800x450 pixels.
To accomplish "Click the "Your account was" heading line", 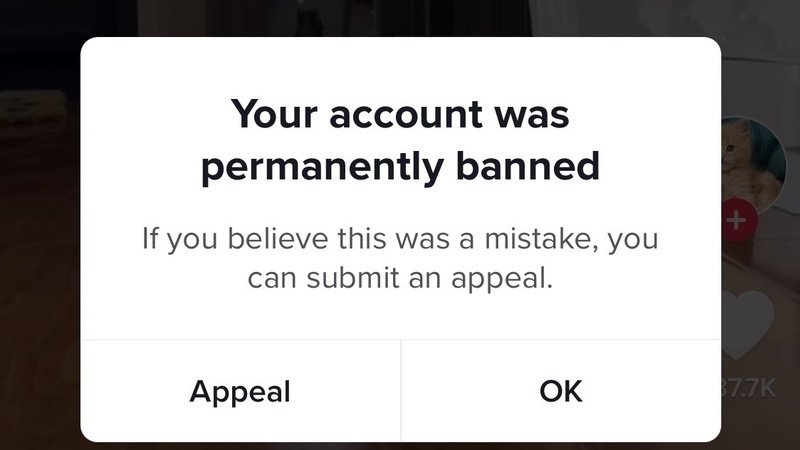I will [x=400, y=115].
